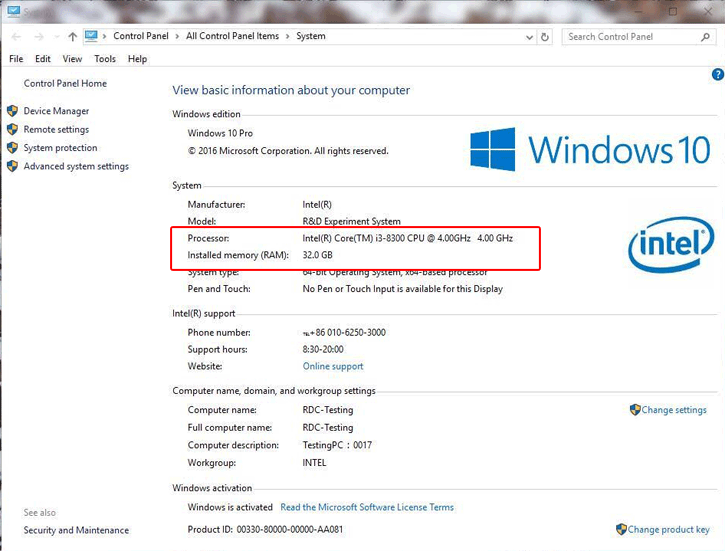Click shield icon beside System protection

tap(12, 148)
